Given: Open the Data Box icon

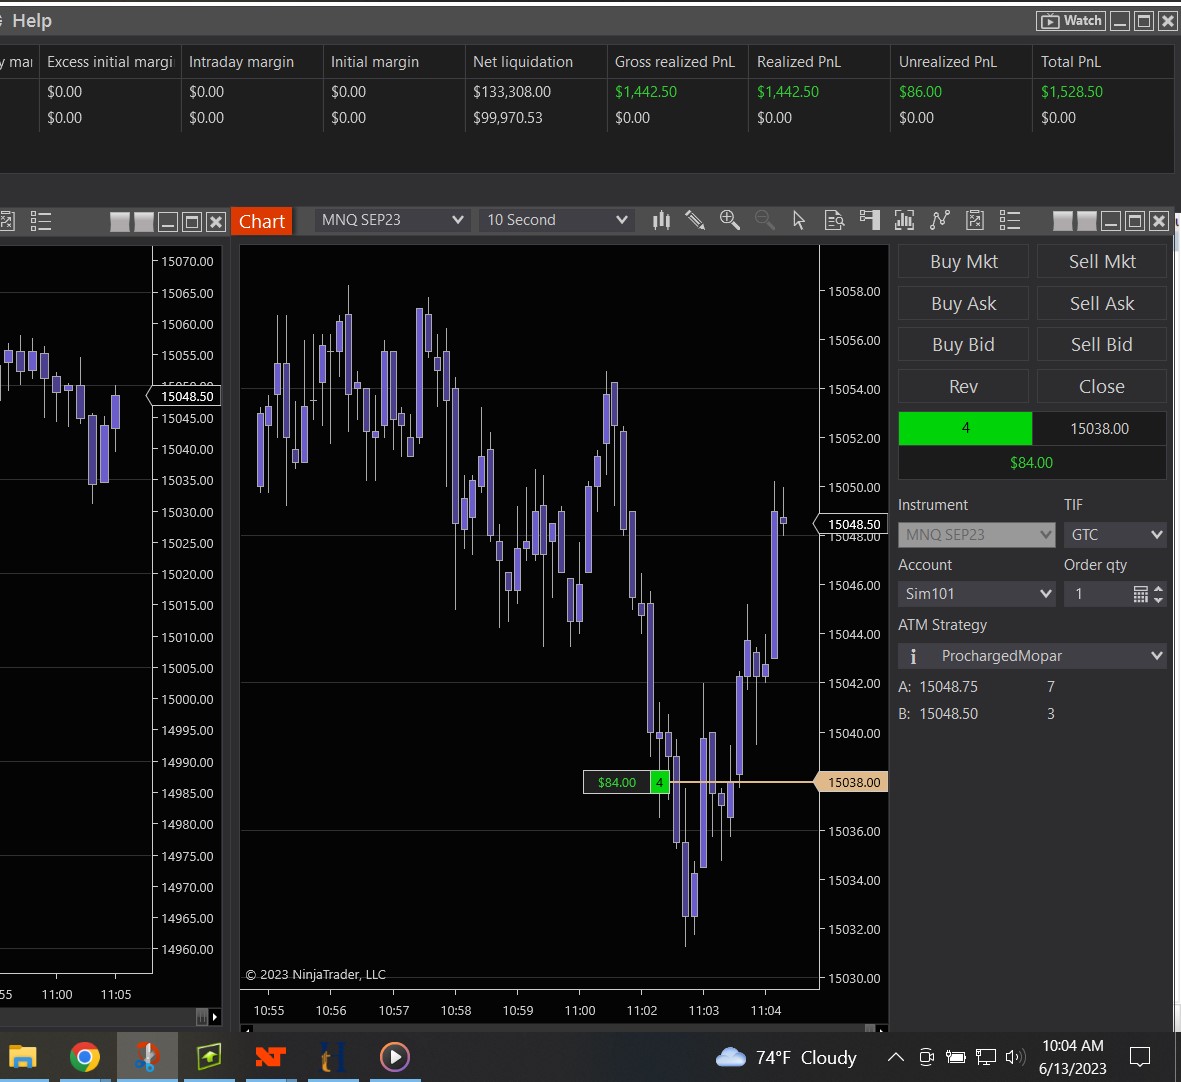Looking at the screenshot, I should coord(834,220).
